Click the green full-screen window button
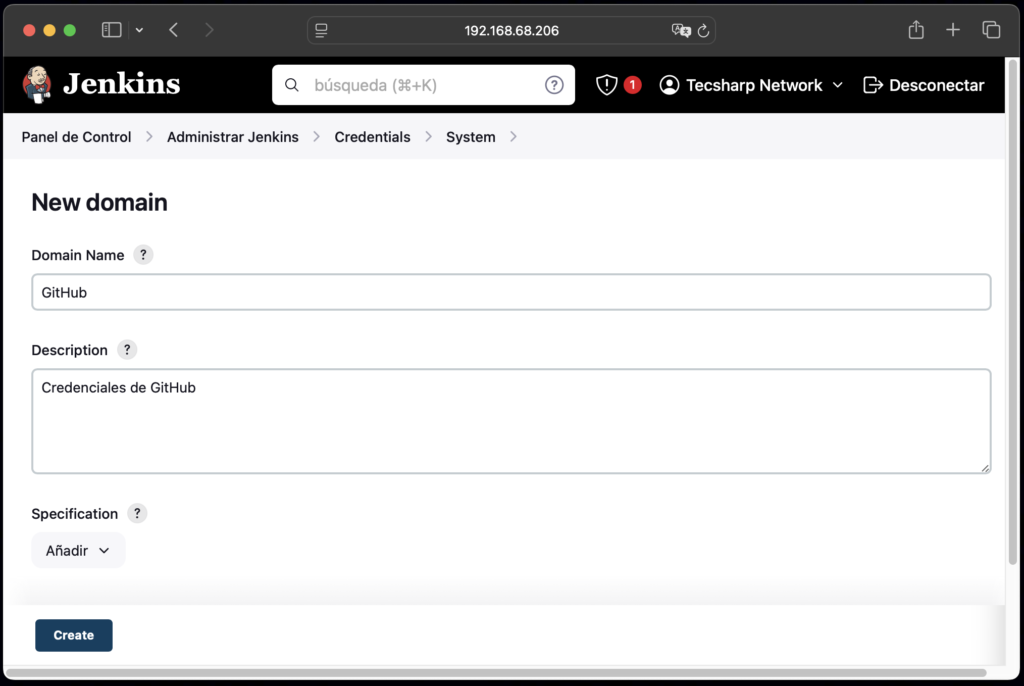 tap(70, 30)
